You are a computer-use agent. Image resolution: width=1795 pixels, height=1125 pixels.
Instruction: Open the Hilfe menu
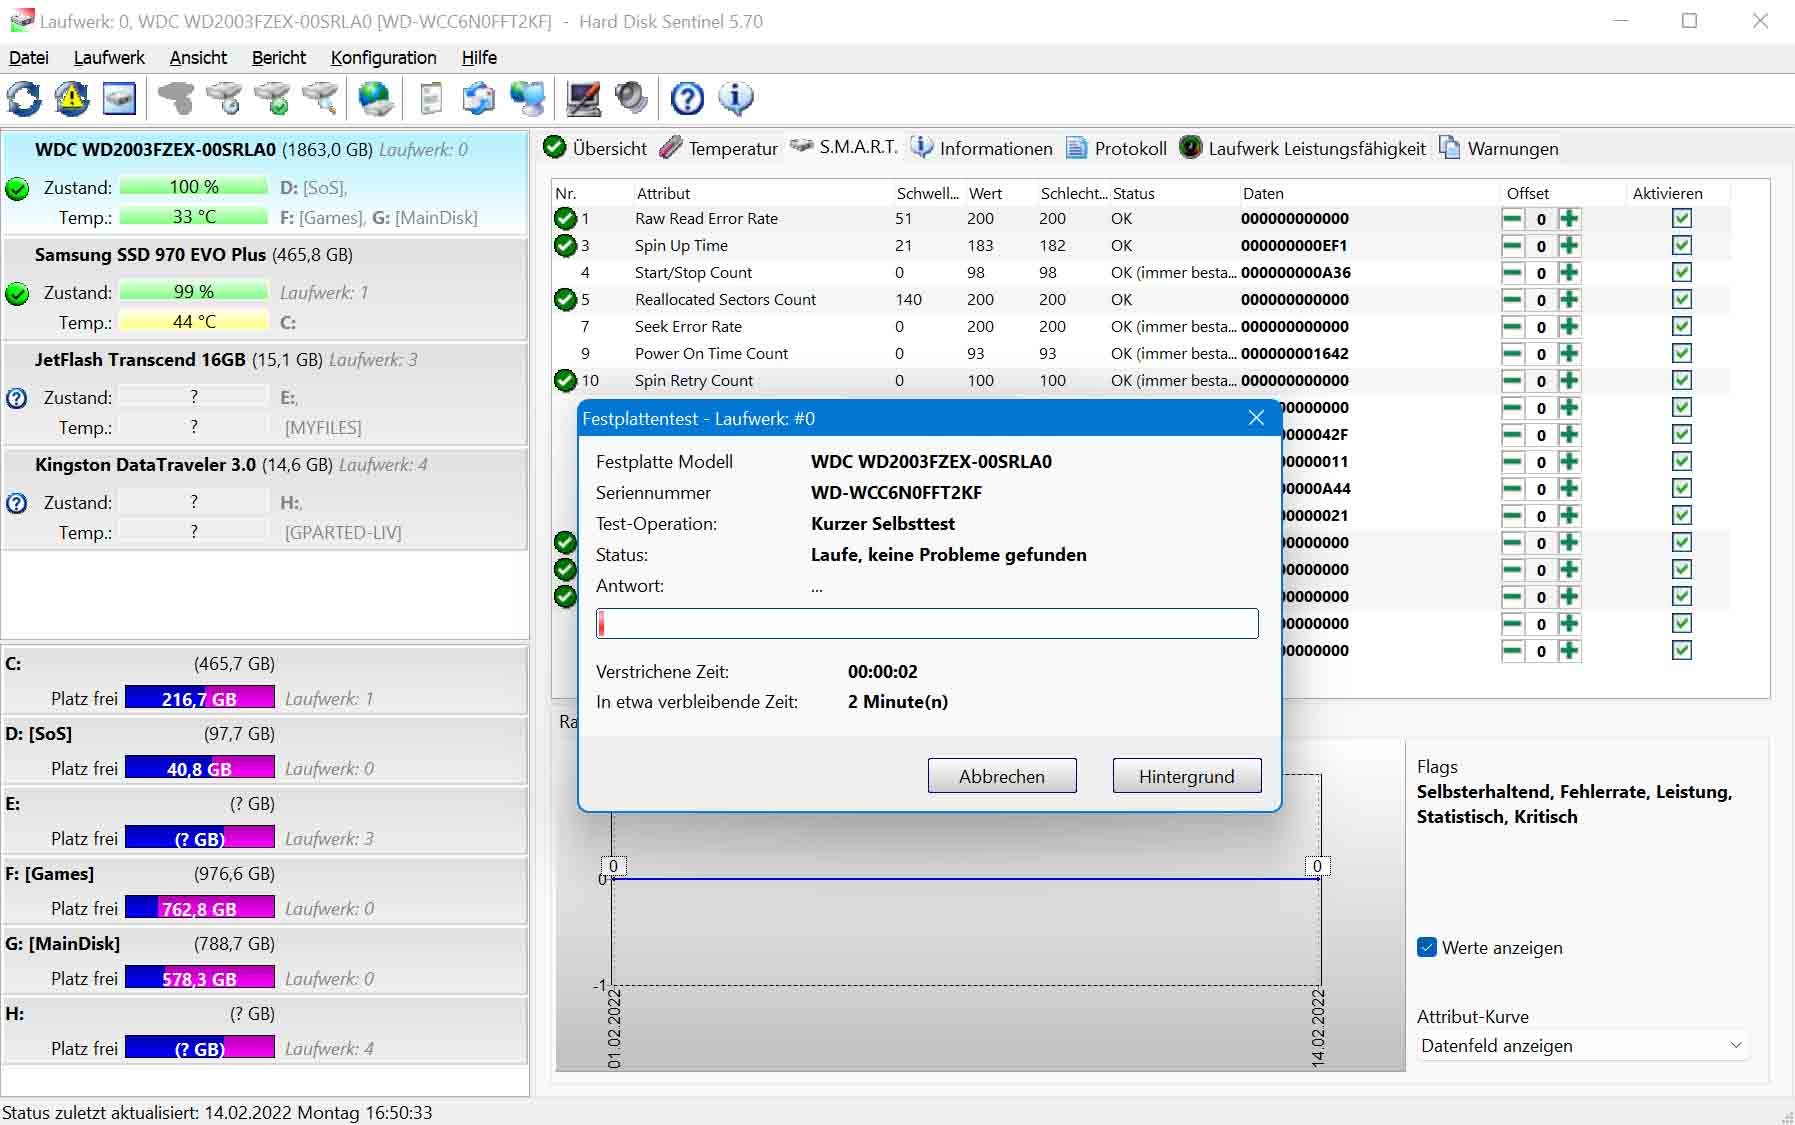(479, 58)
